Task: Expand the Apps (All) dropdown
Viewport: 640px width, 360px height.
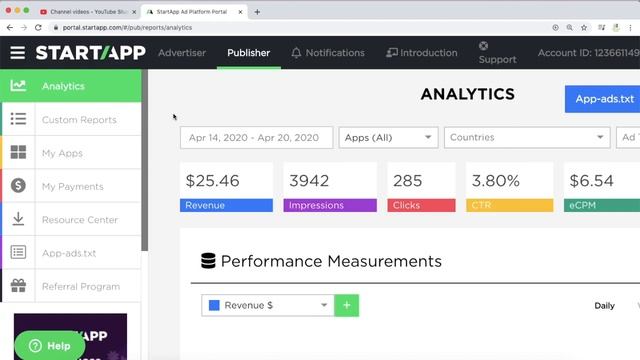Action: pyautogui.click(x=388, y=138)
